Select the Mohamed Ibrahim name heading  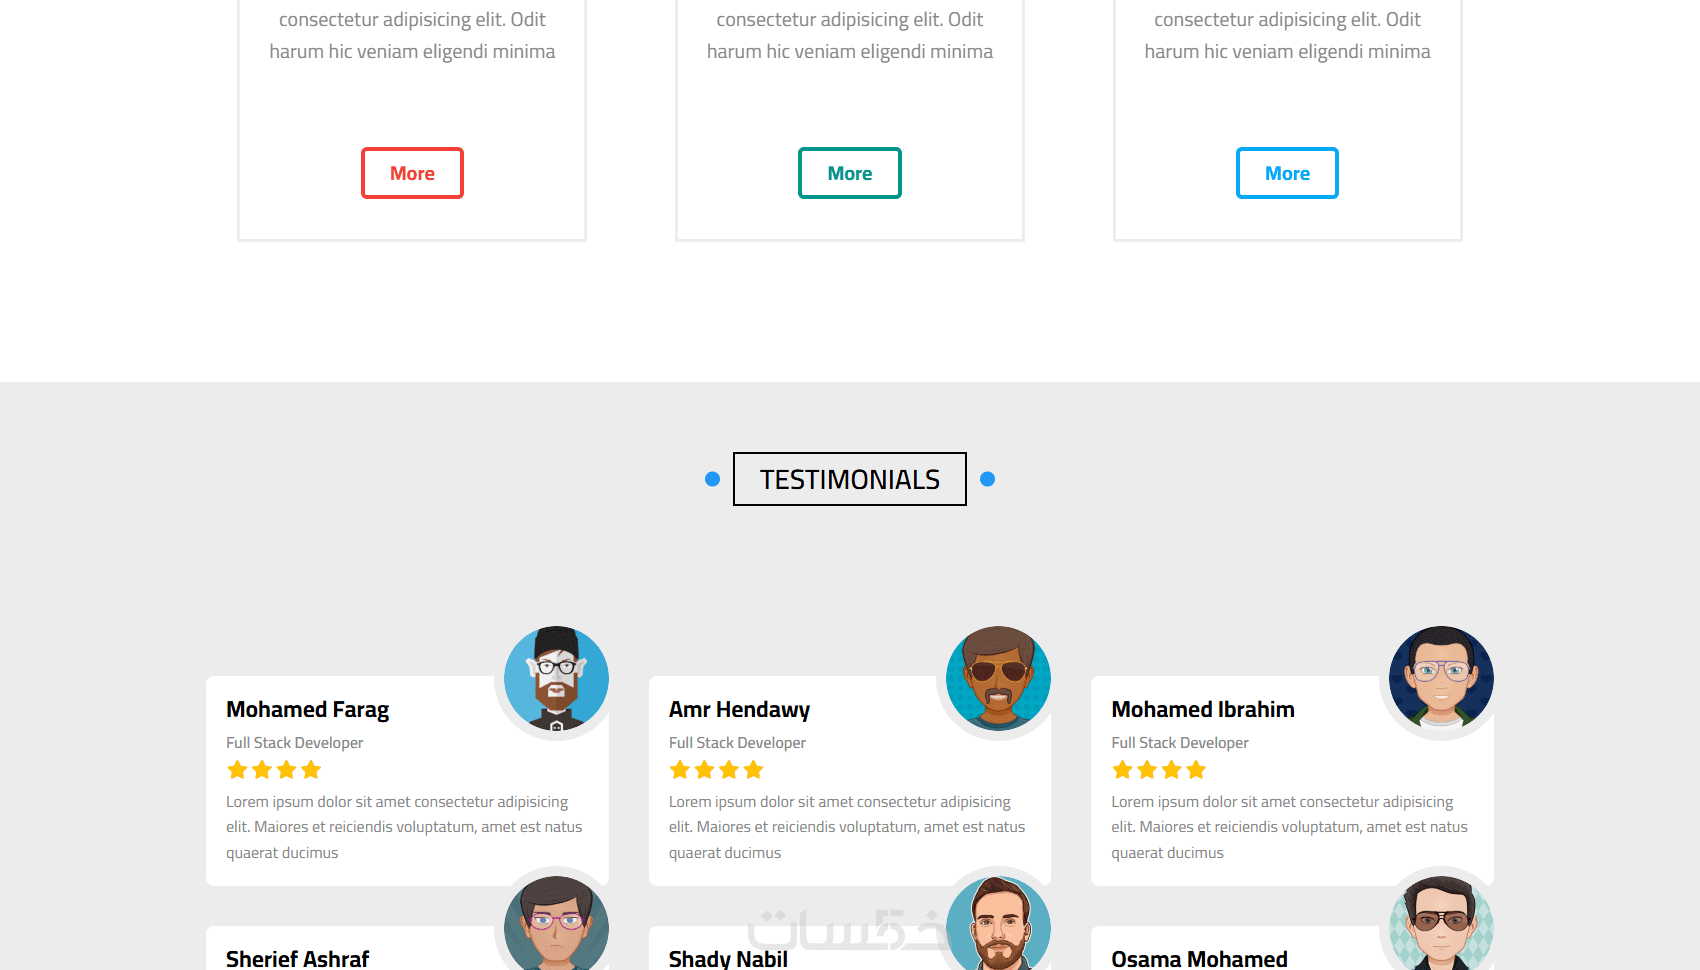pyautogui.click(x=1203, y=709)
